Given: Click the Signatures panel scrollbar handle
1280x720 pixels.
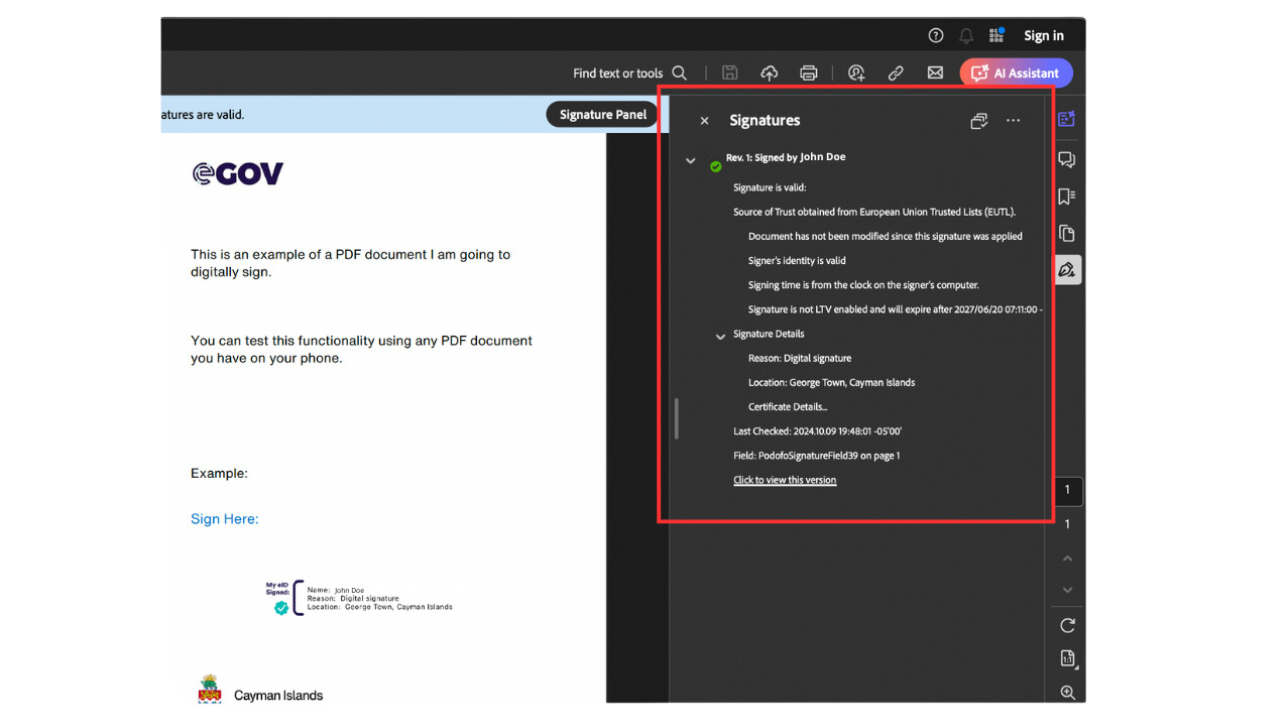Looking at the screenshot, I should tap(677, 418).
